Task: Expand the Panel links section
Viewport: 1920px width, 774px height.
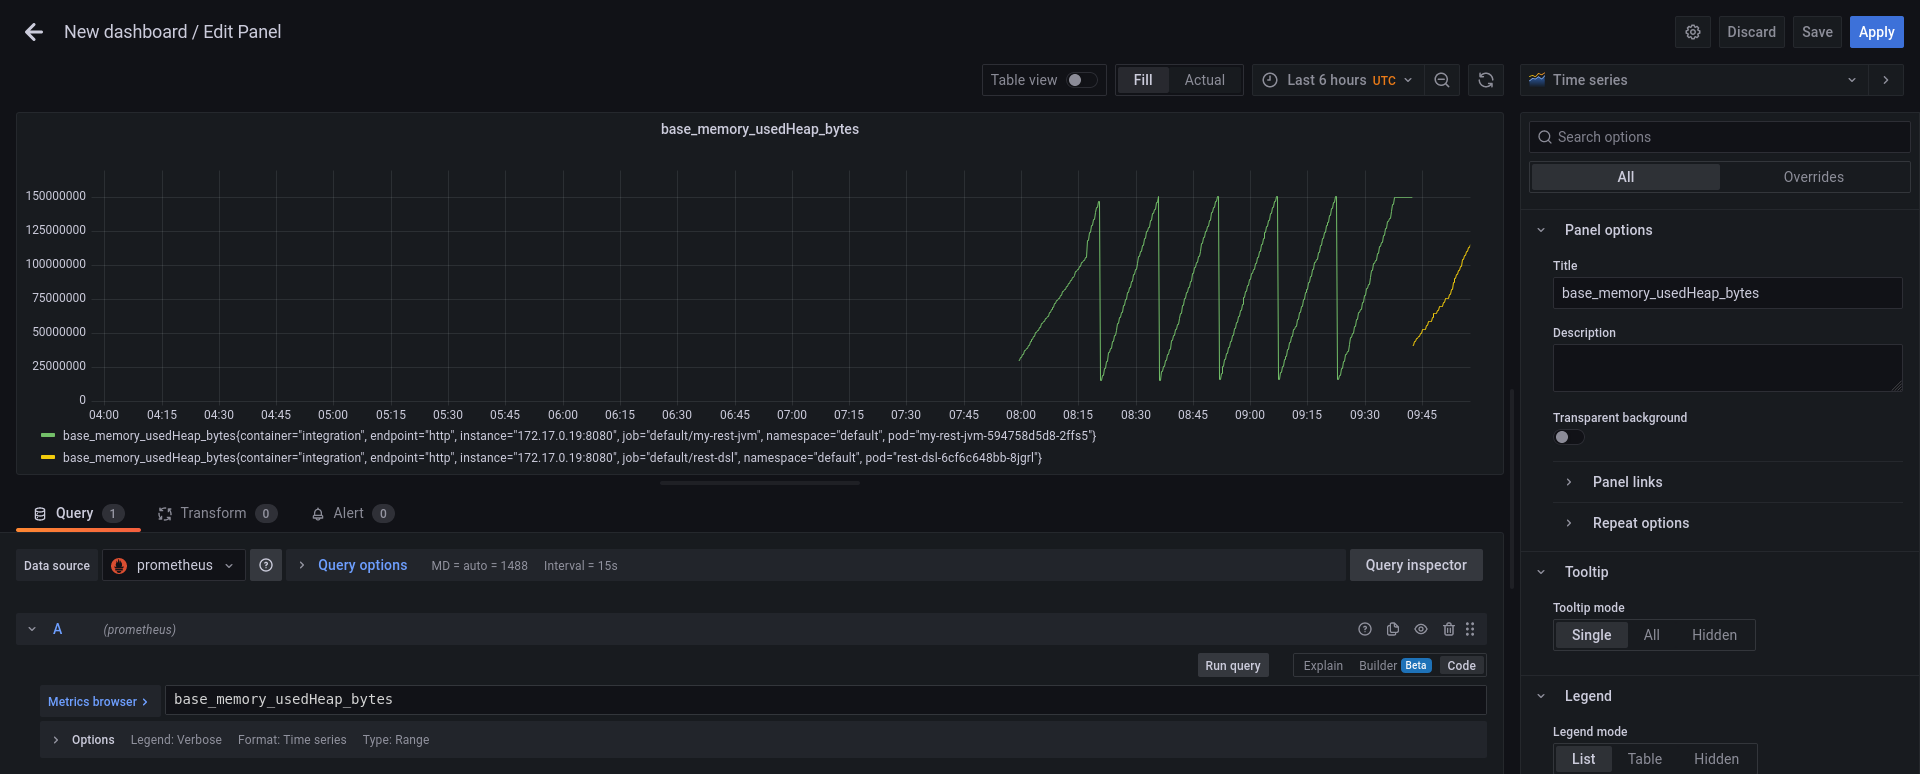Action: (1627, 482)
